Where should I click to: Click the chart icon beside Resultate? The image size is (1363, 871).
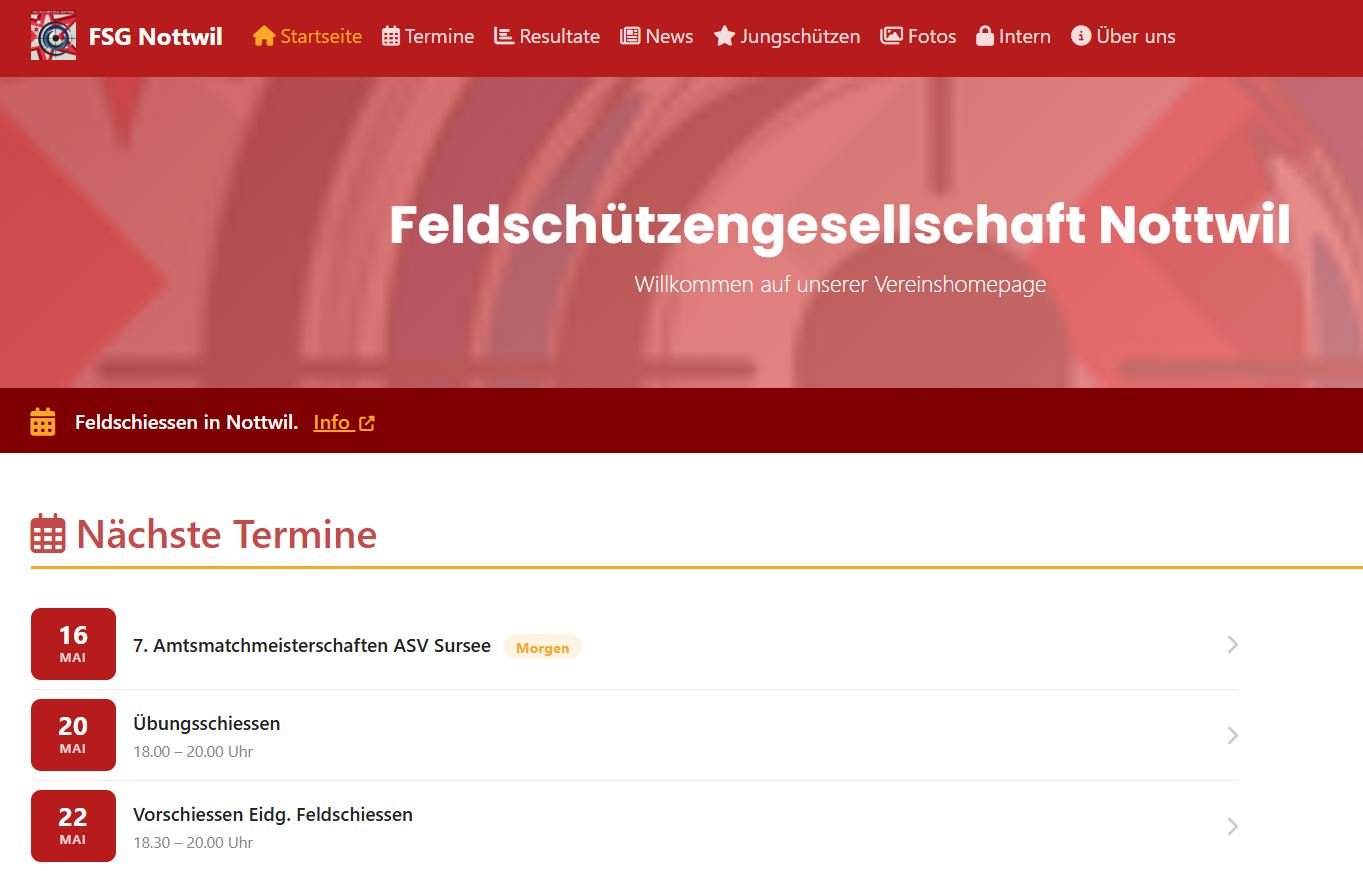pos(504,36)
